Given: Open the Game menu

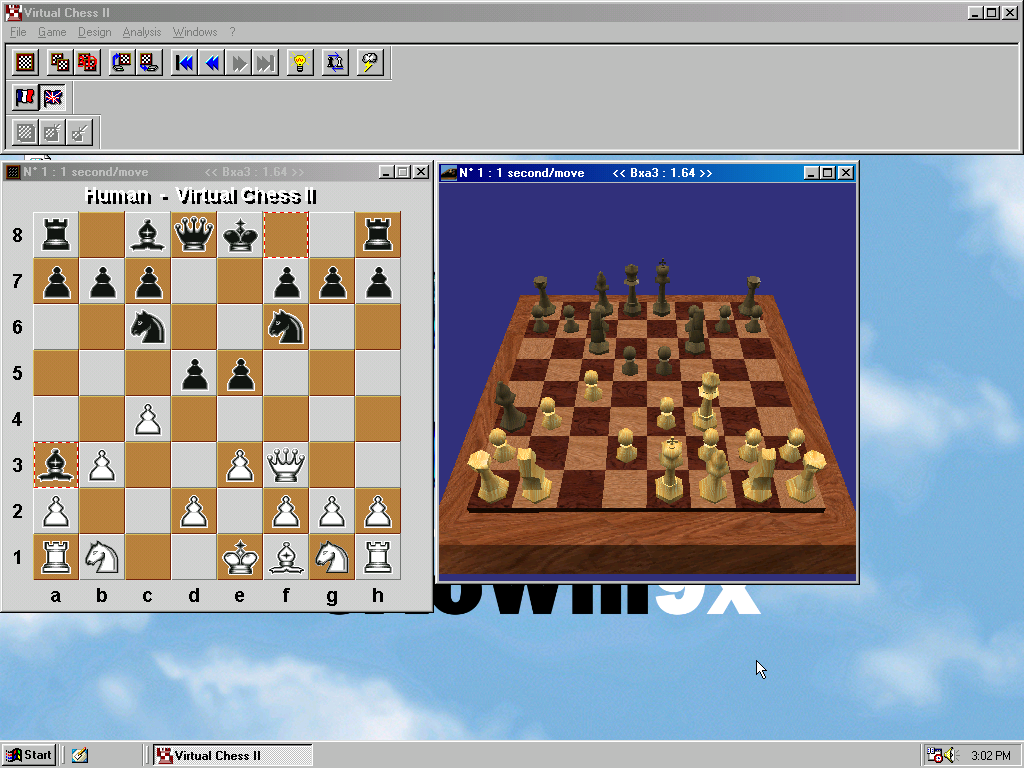Looking at the screenshot, I should coord(52,32).
